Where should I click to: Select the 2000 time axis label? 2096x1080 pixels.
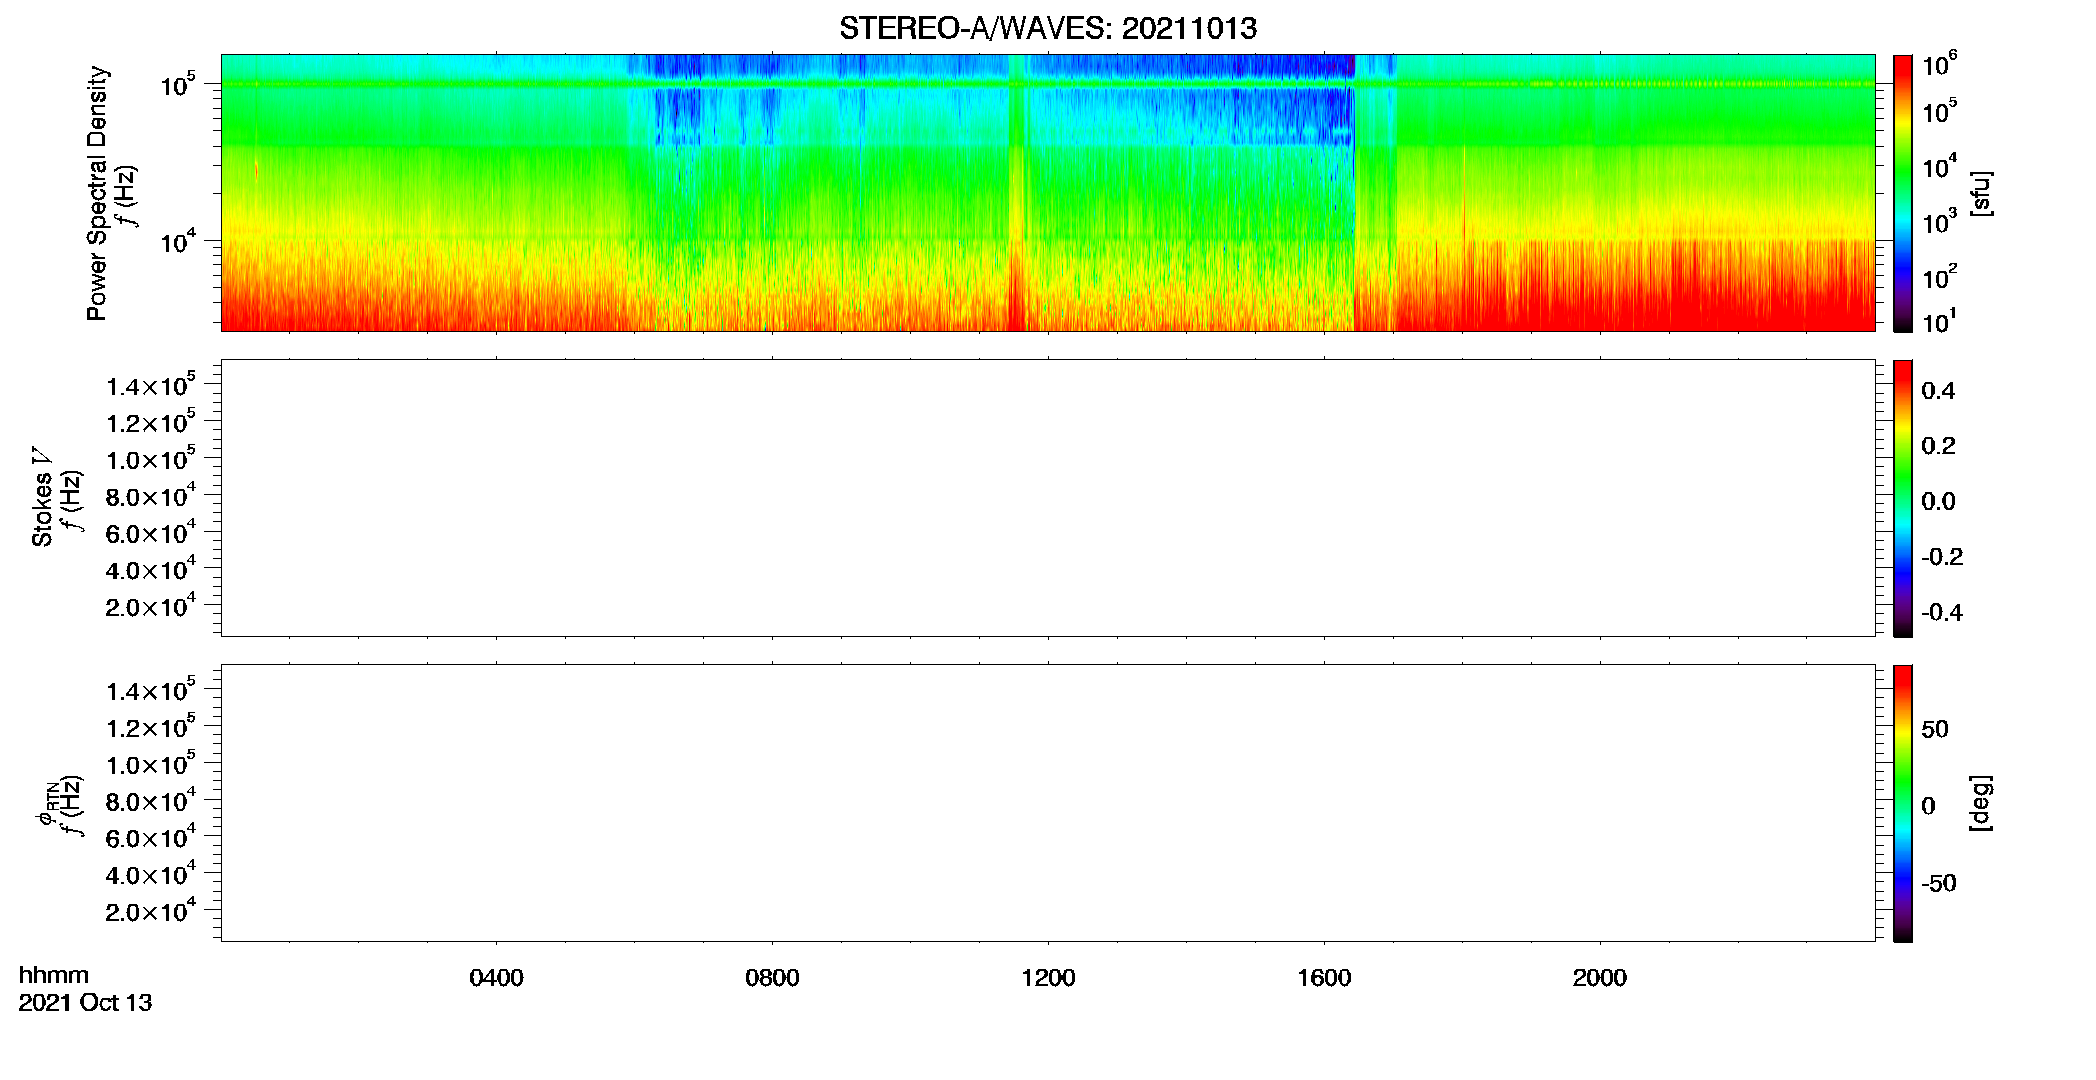pos(1600,978)
